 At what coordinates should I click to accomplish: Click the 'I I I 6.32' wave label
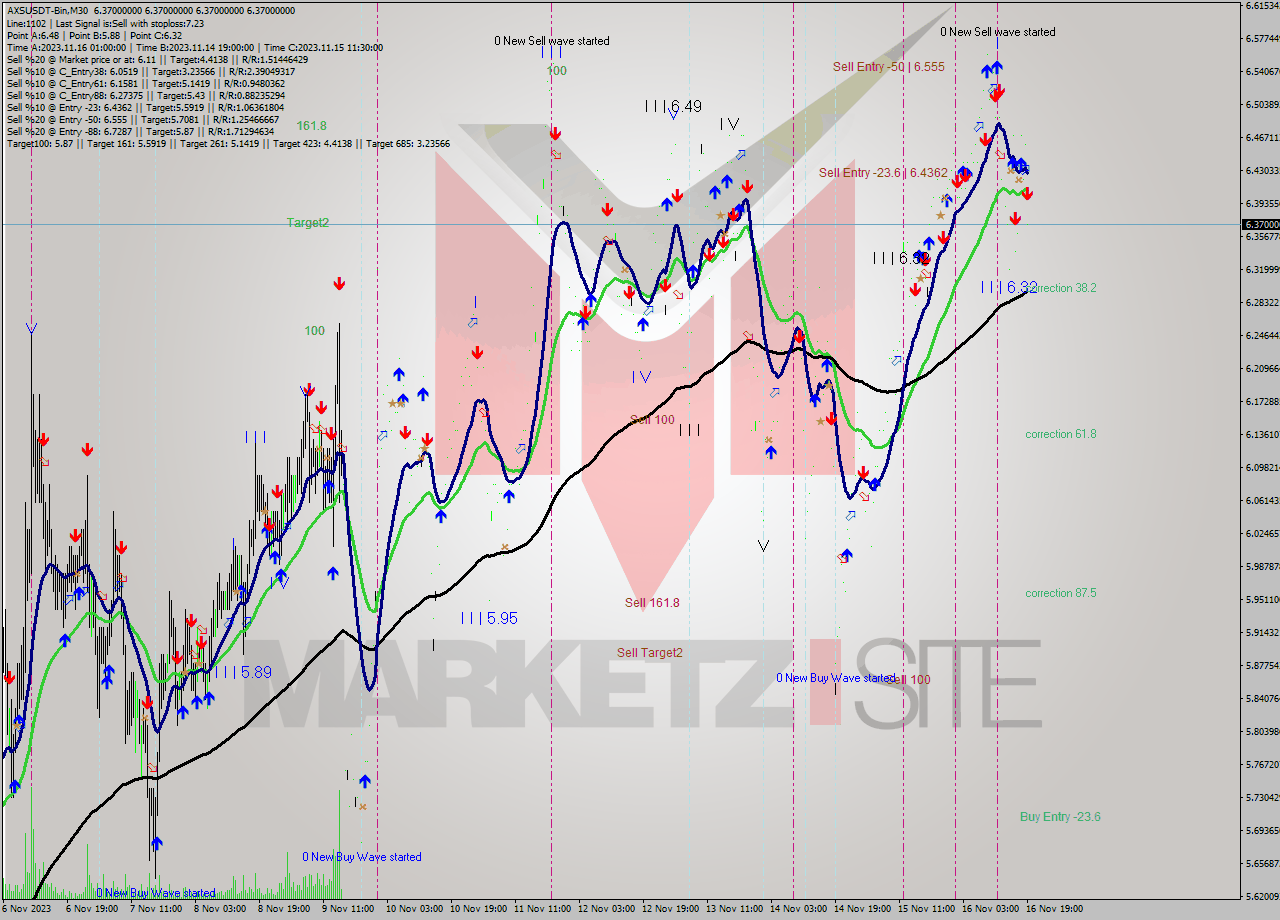(1009, 287)
